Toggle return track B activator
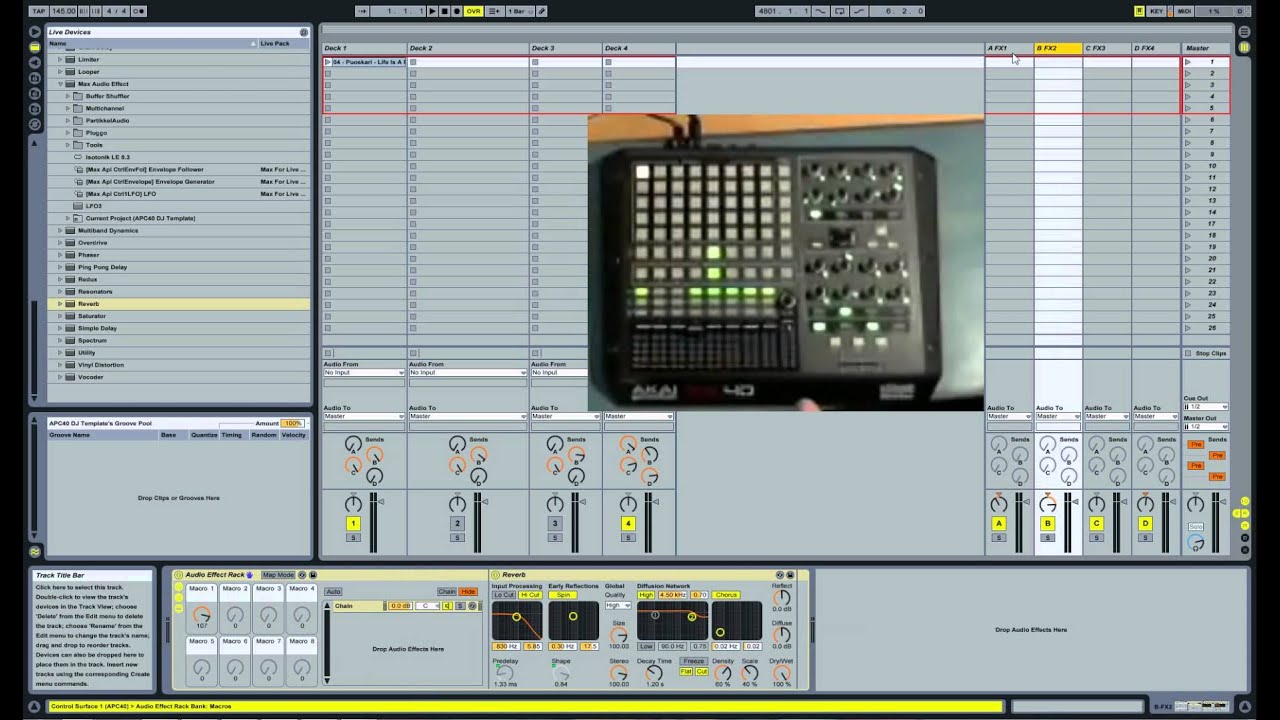Image resolution: width=1280 pixels, height=720 pixels. coord(1048,524)
